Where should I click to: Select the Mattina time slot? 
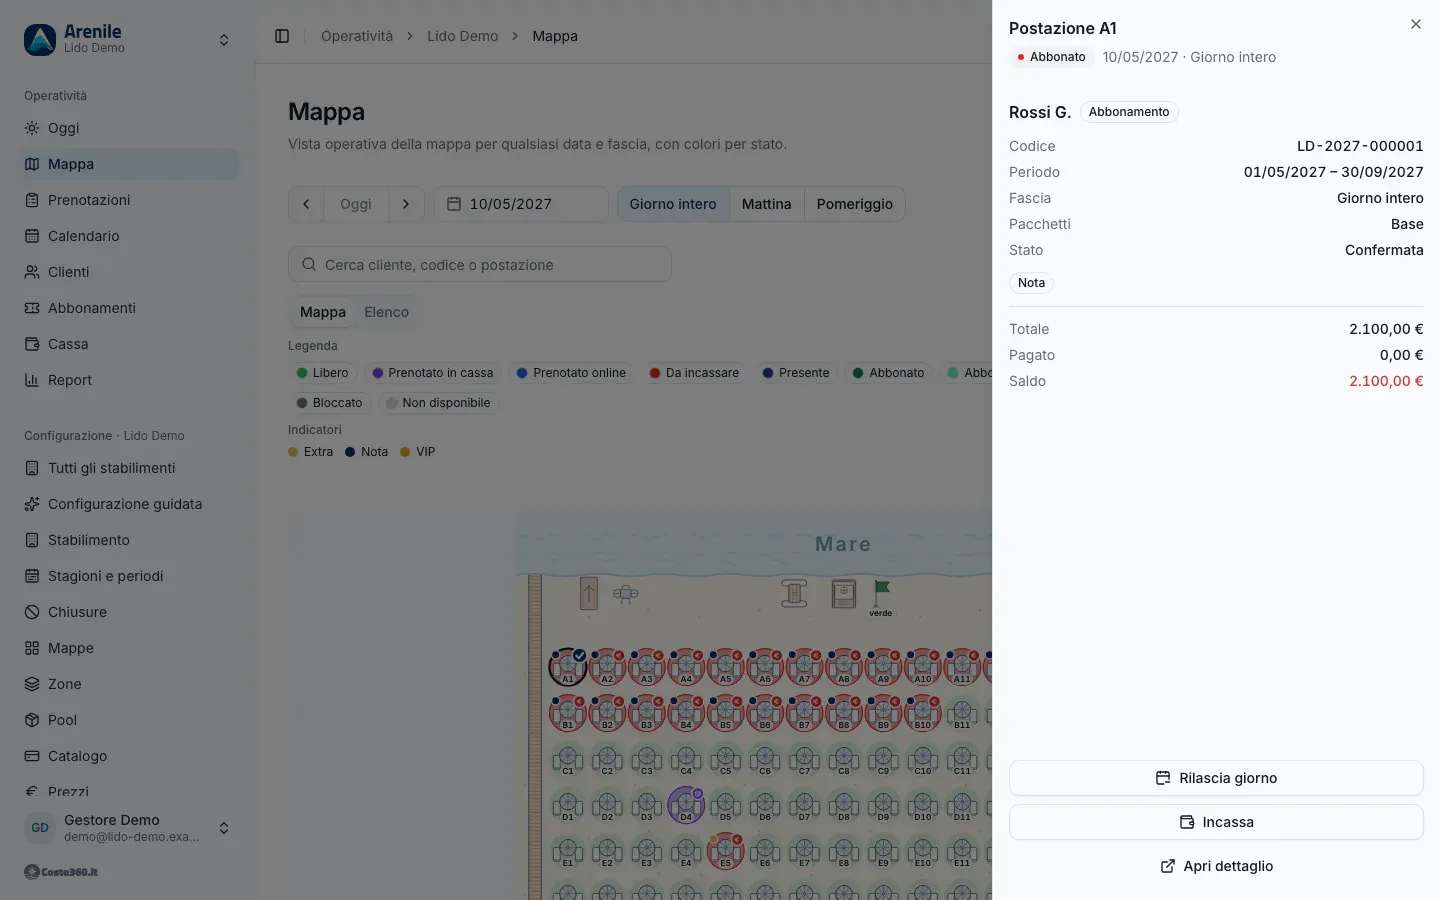pos(766,204)
